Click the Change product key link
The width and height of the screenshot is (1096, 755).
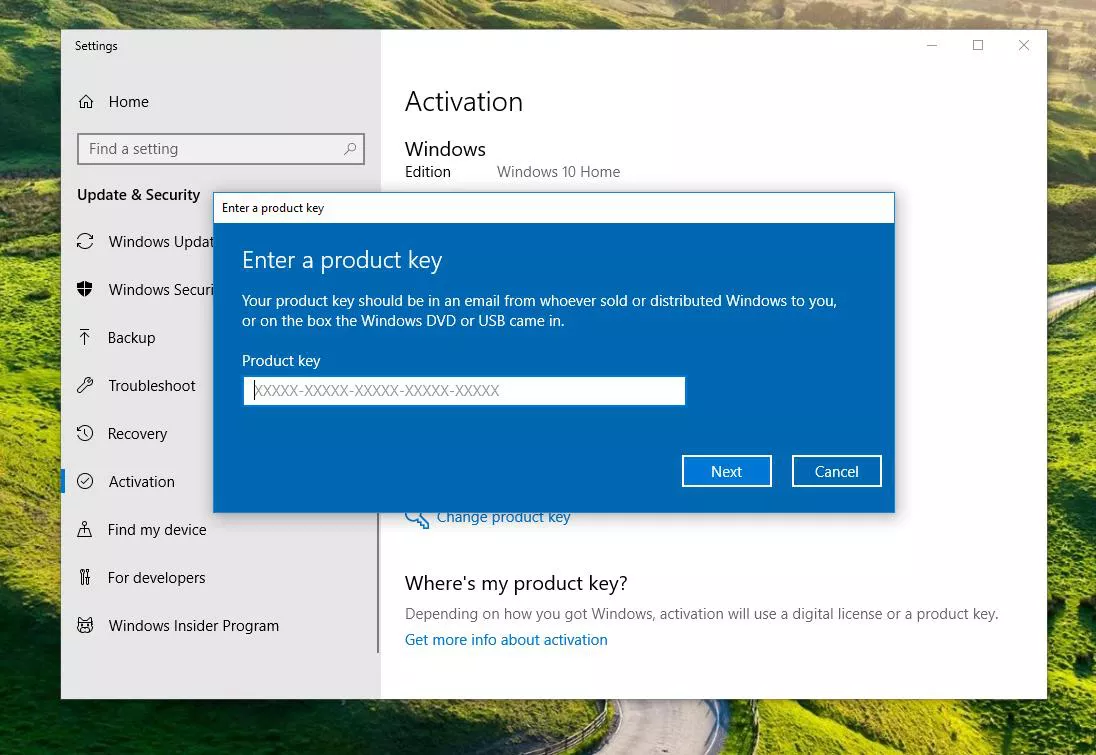coord(503,516)
